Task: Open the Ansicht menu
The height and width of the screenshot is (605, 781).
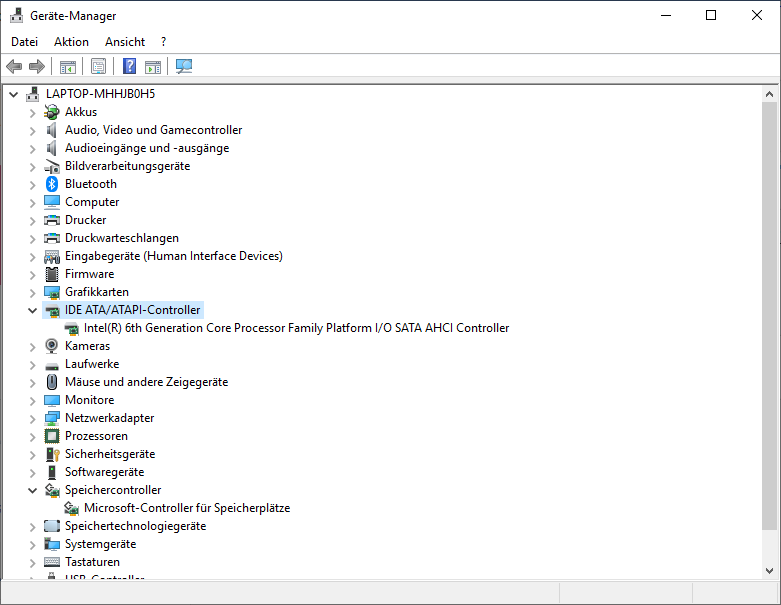Action: [125, 42]
